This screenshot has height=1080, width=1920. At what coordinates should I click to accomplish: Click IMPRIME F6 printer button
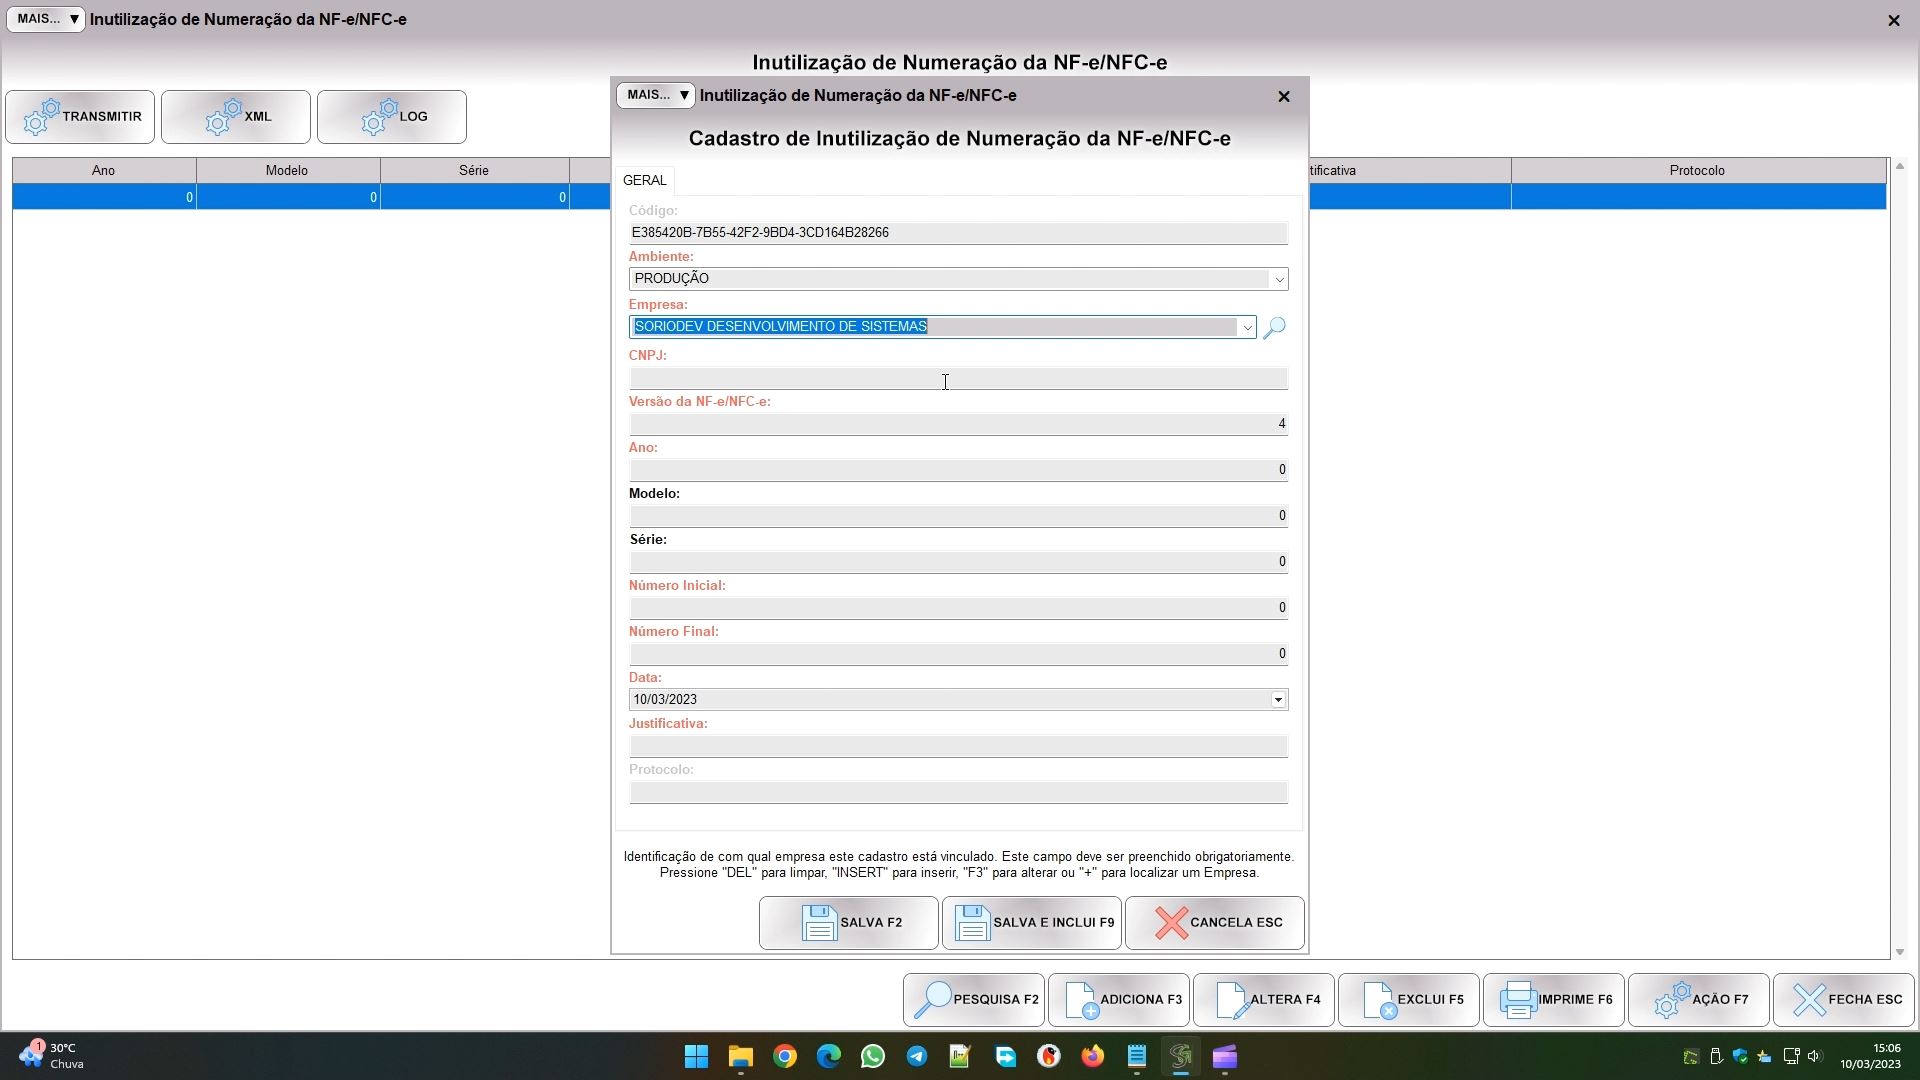tap(1554, 1000)
